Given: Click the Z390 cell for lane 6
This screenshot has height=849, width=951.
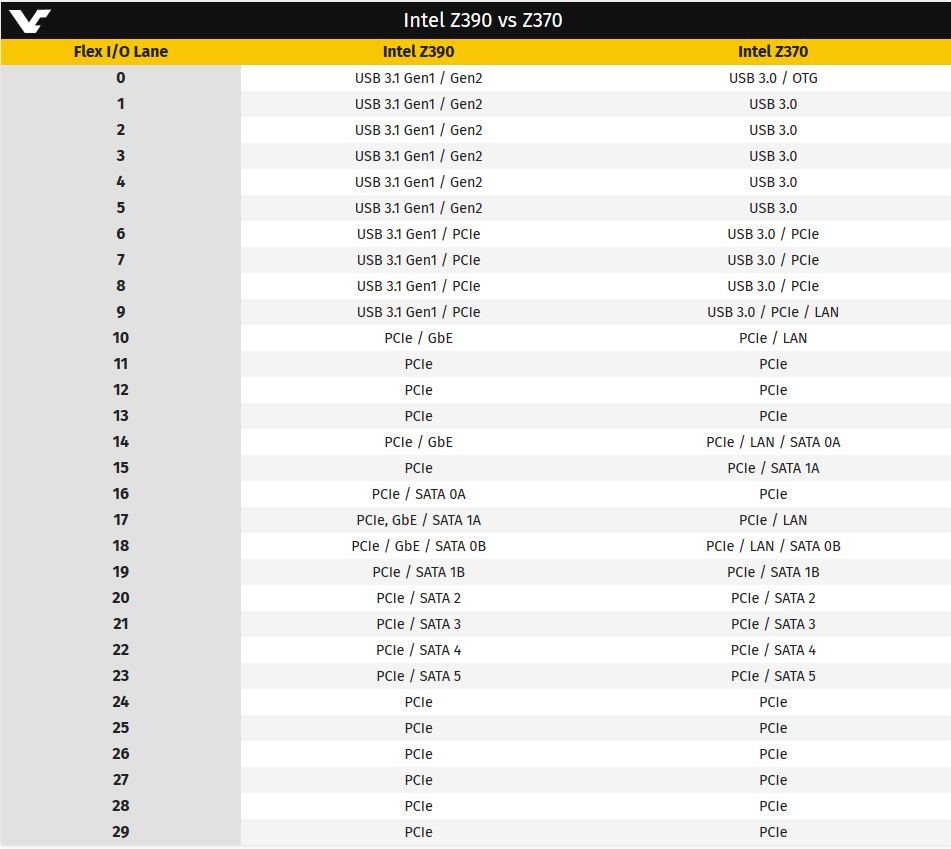Looking at the screenshot, I should [x=418, y=234].
